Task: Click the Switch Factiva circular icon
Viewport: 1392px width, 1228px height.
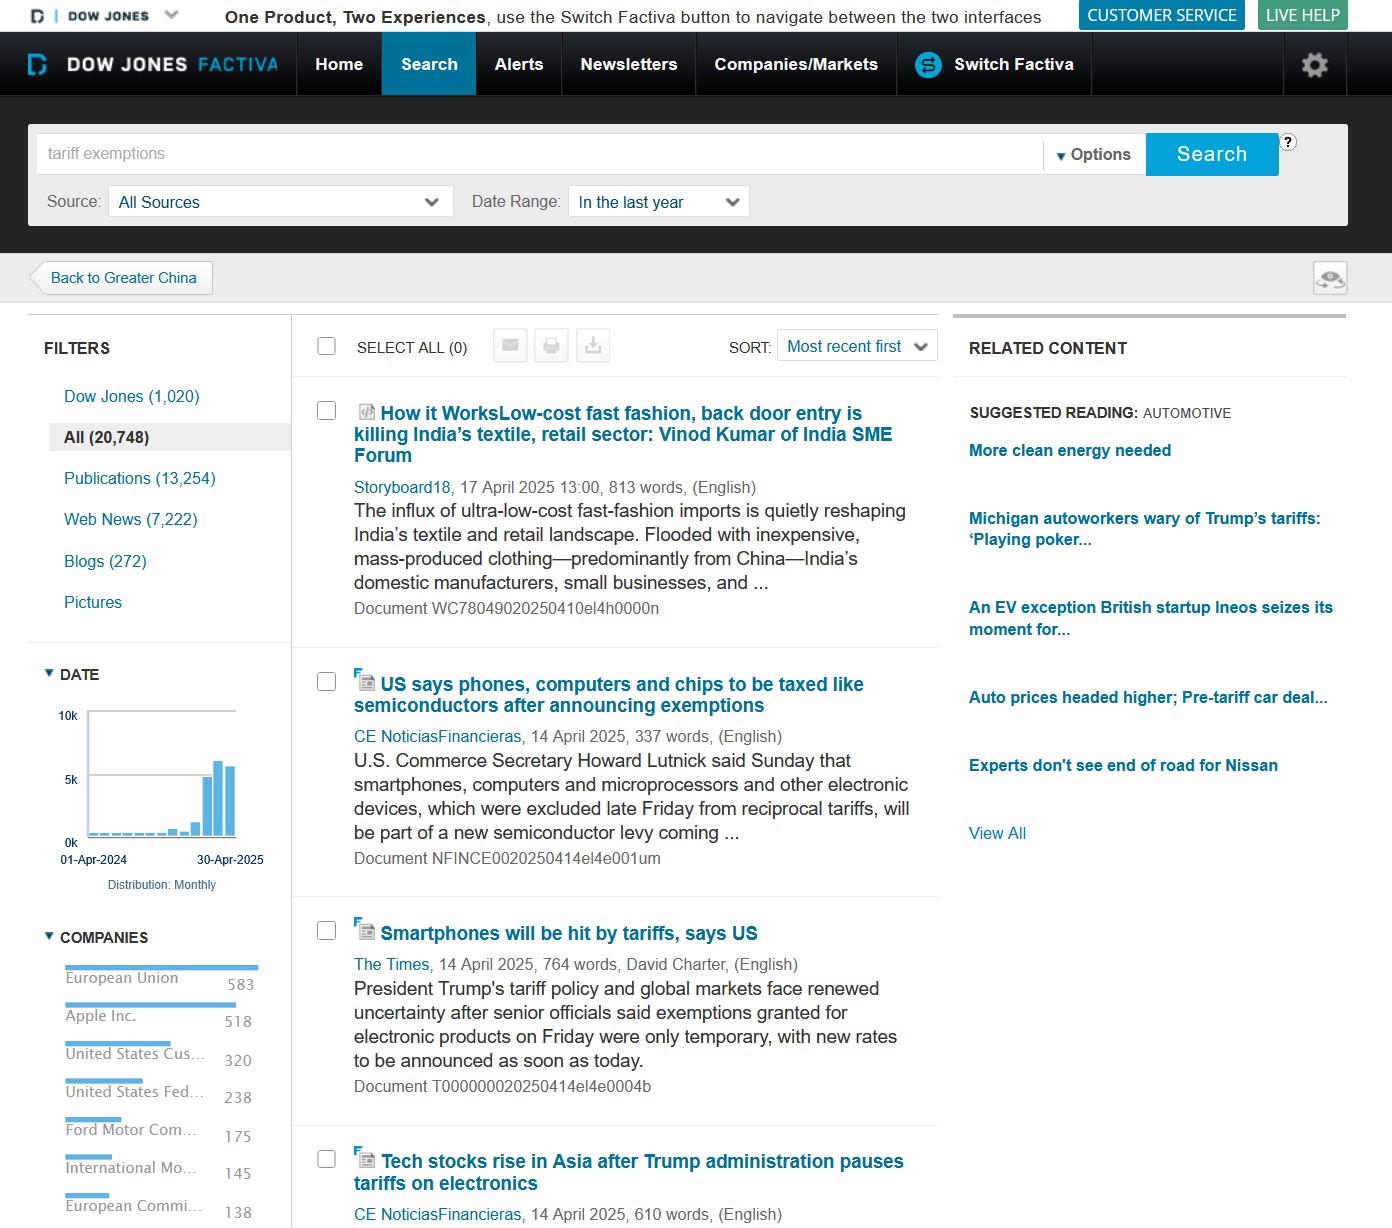Action: (x=928, y=65)
